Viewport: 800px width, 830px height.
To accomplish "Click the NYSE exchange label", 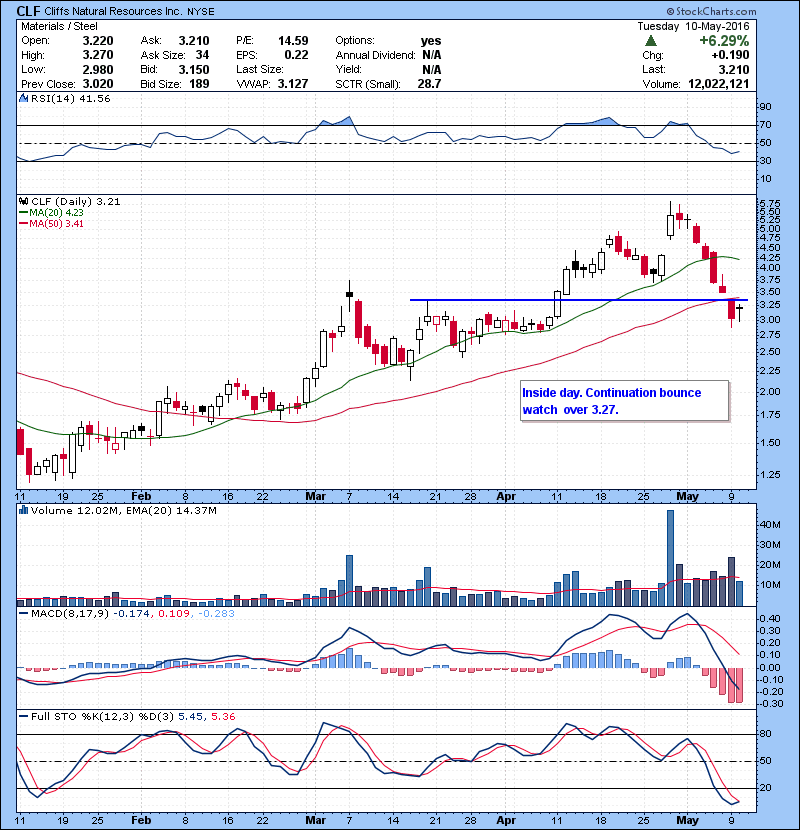I will [x=200, y=12].
